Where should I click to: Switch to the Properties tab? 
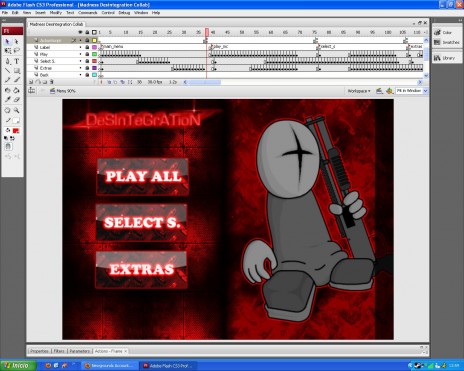[x=39, y=351]
